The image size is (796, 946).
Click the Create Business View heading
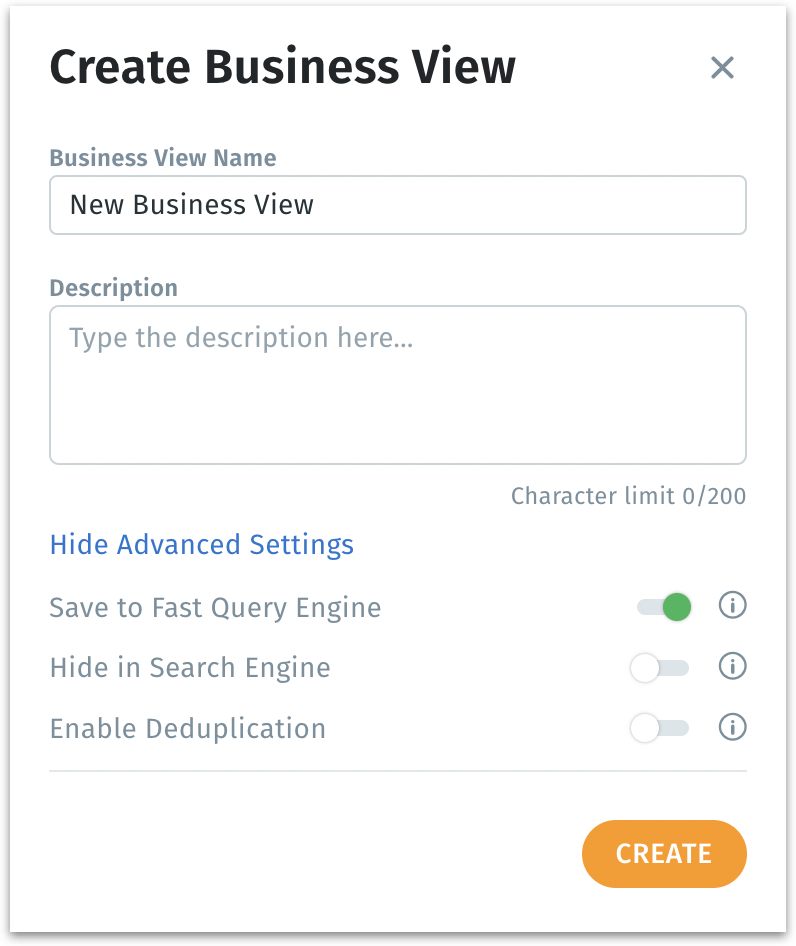(x=283, y=68)
